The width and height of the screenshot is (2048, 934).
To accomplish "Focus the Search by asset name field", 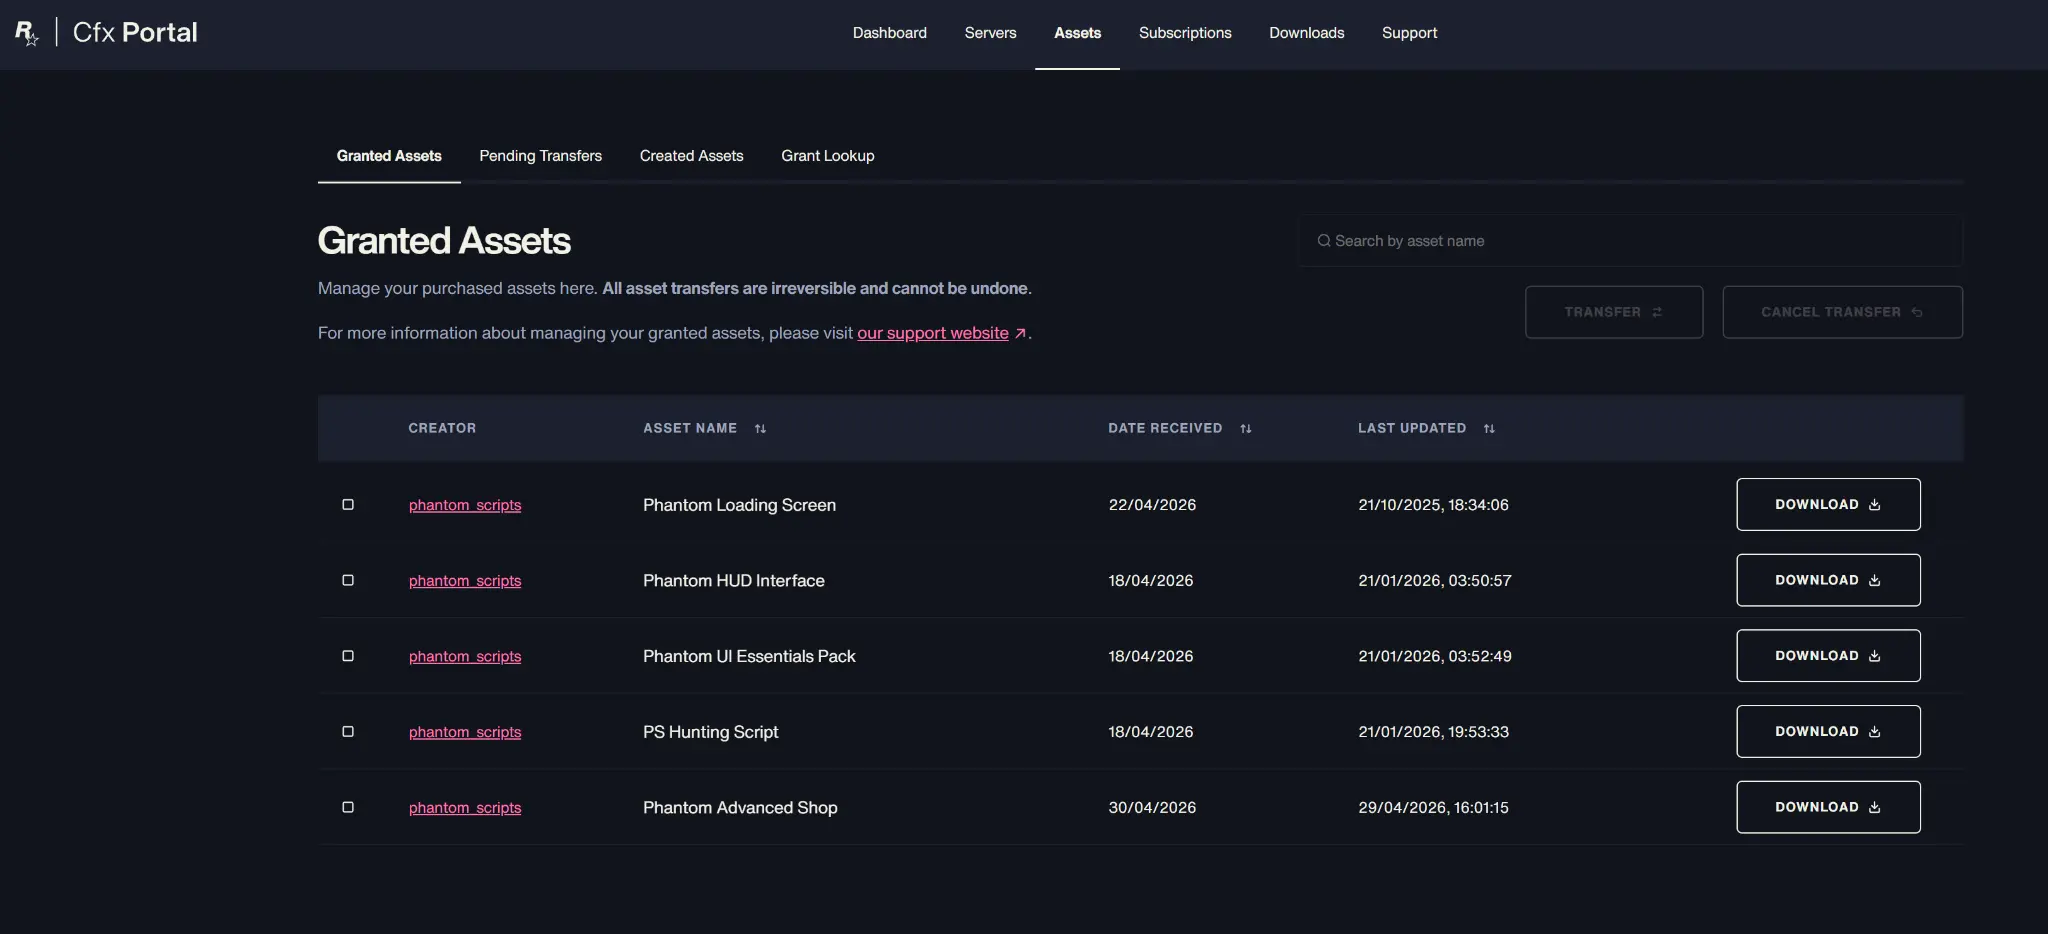I will click(1631, 241).
